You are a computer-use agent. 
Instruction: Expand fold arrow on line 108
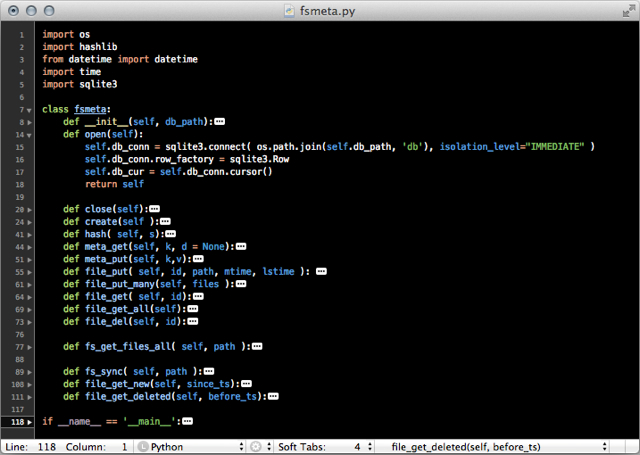point(29,385)
